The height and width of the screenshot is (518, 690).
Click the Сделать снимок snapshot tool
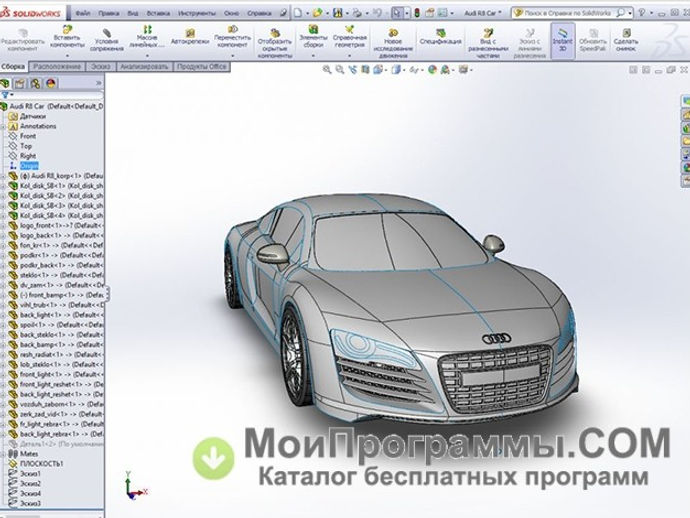[626, 40]
